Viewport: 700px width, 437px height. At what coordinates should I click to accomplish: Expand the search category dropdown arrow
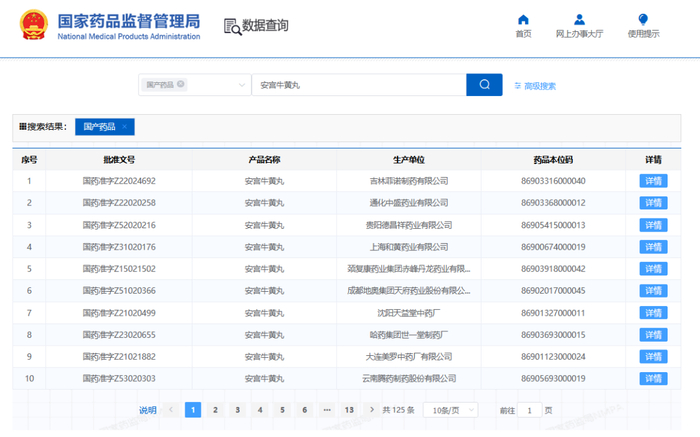(x=242, y=85)
